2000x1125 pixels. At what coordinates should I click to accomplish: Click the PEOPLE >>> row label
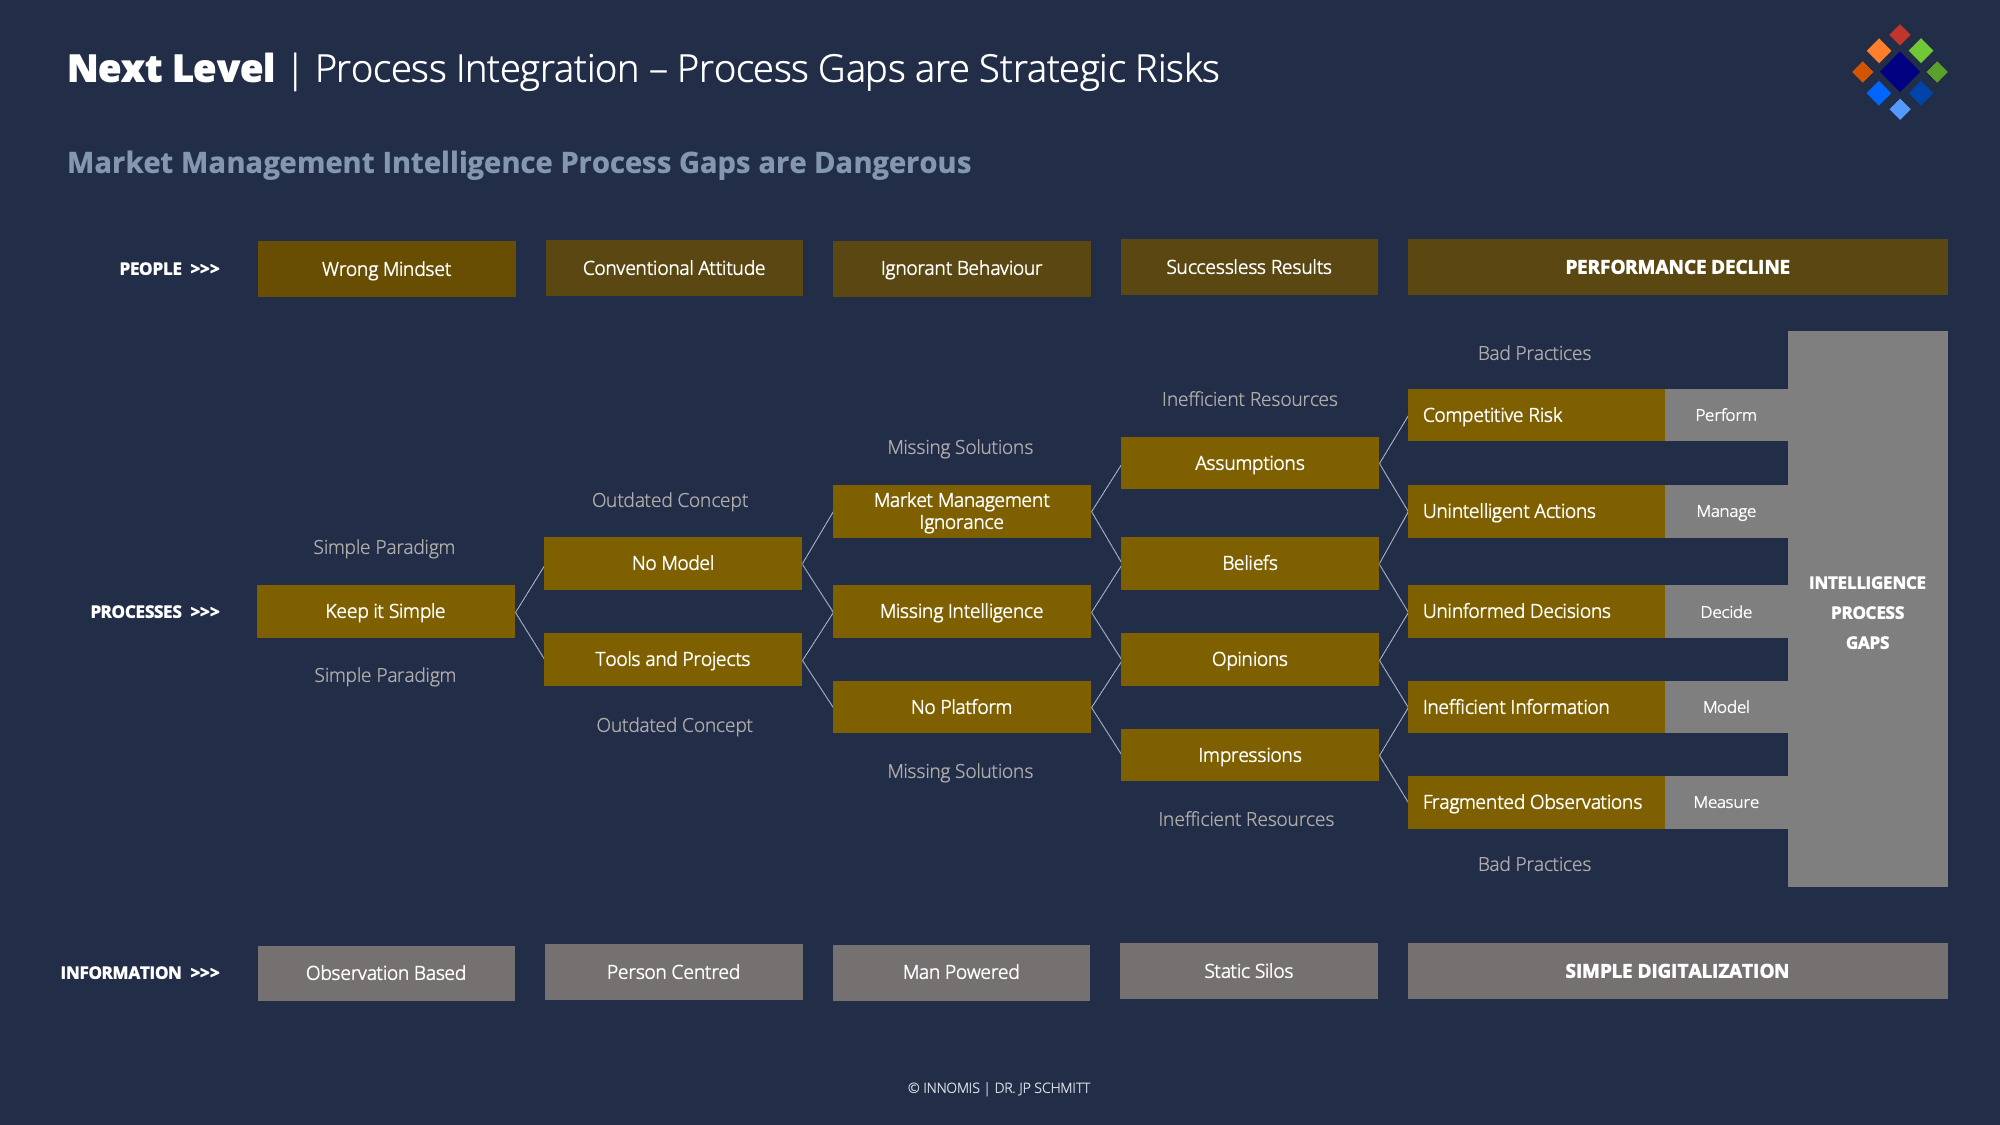[x=169, y=269]
